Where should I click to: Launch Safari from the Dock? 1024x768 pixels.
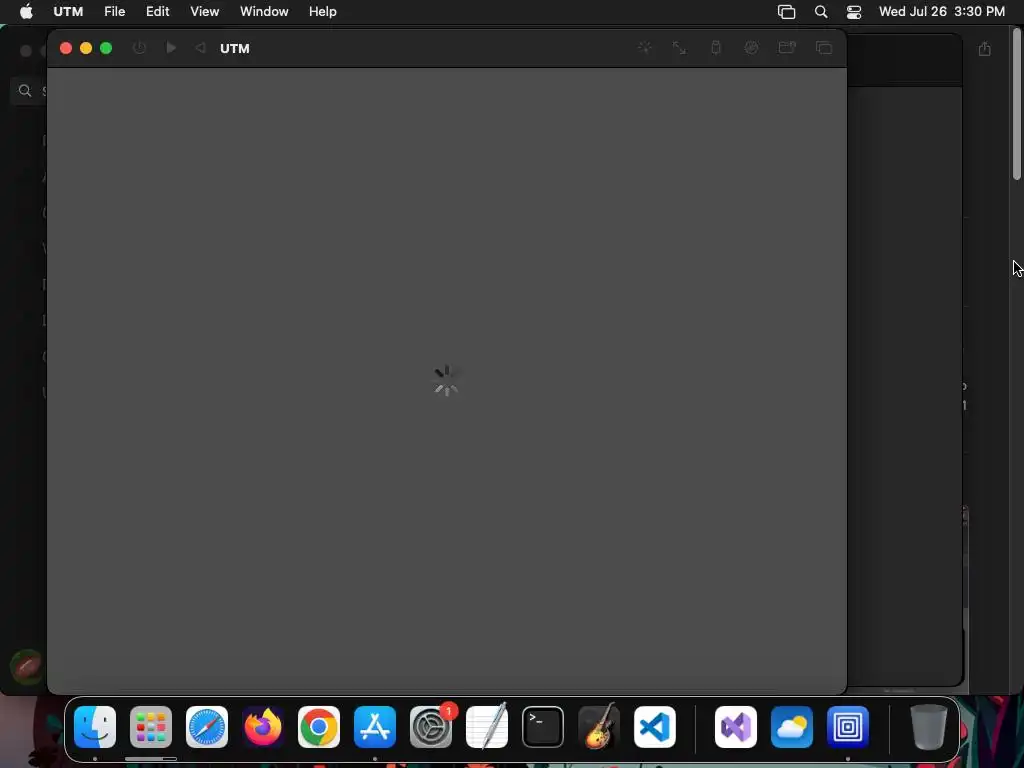coord(207,727)
